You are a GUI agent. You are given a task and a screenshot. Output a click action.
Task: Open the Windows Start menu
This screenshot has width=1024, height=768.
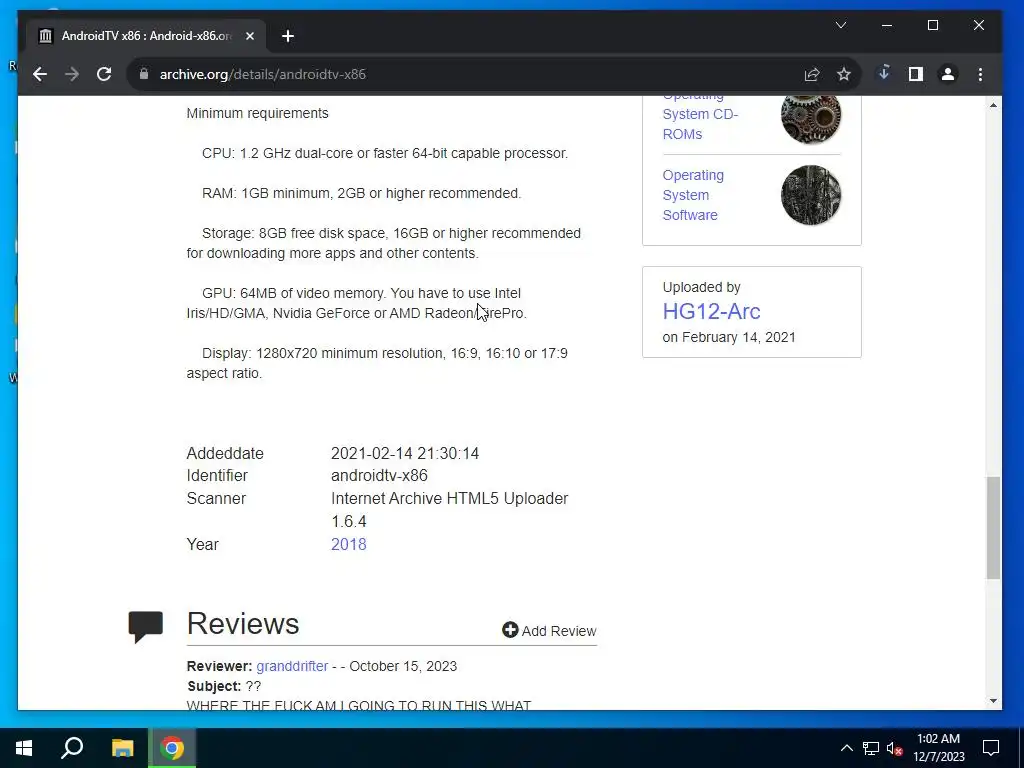pos(24,748)
